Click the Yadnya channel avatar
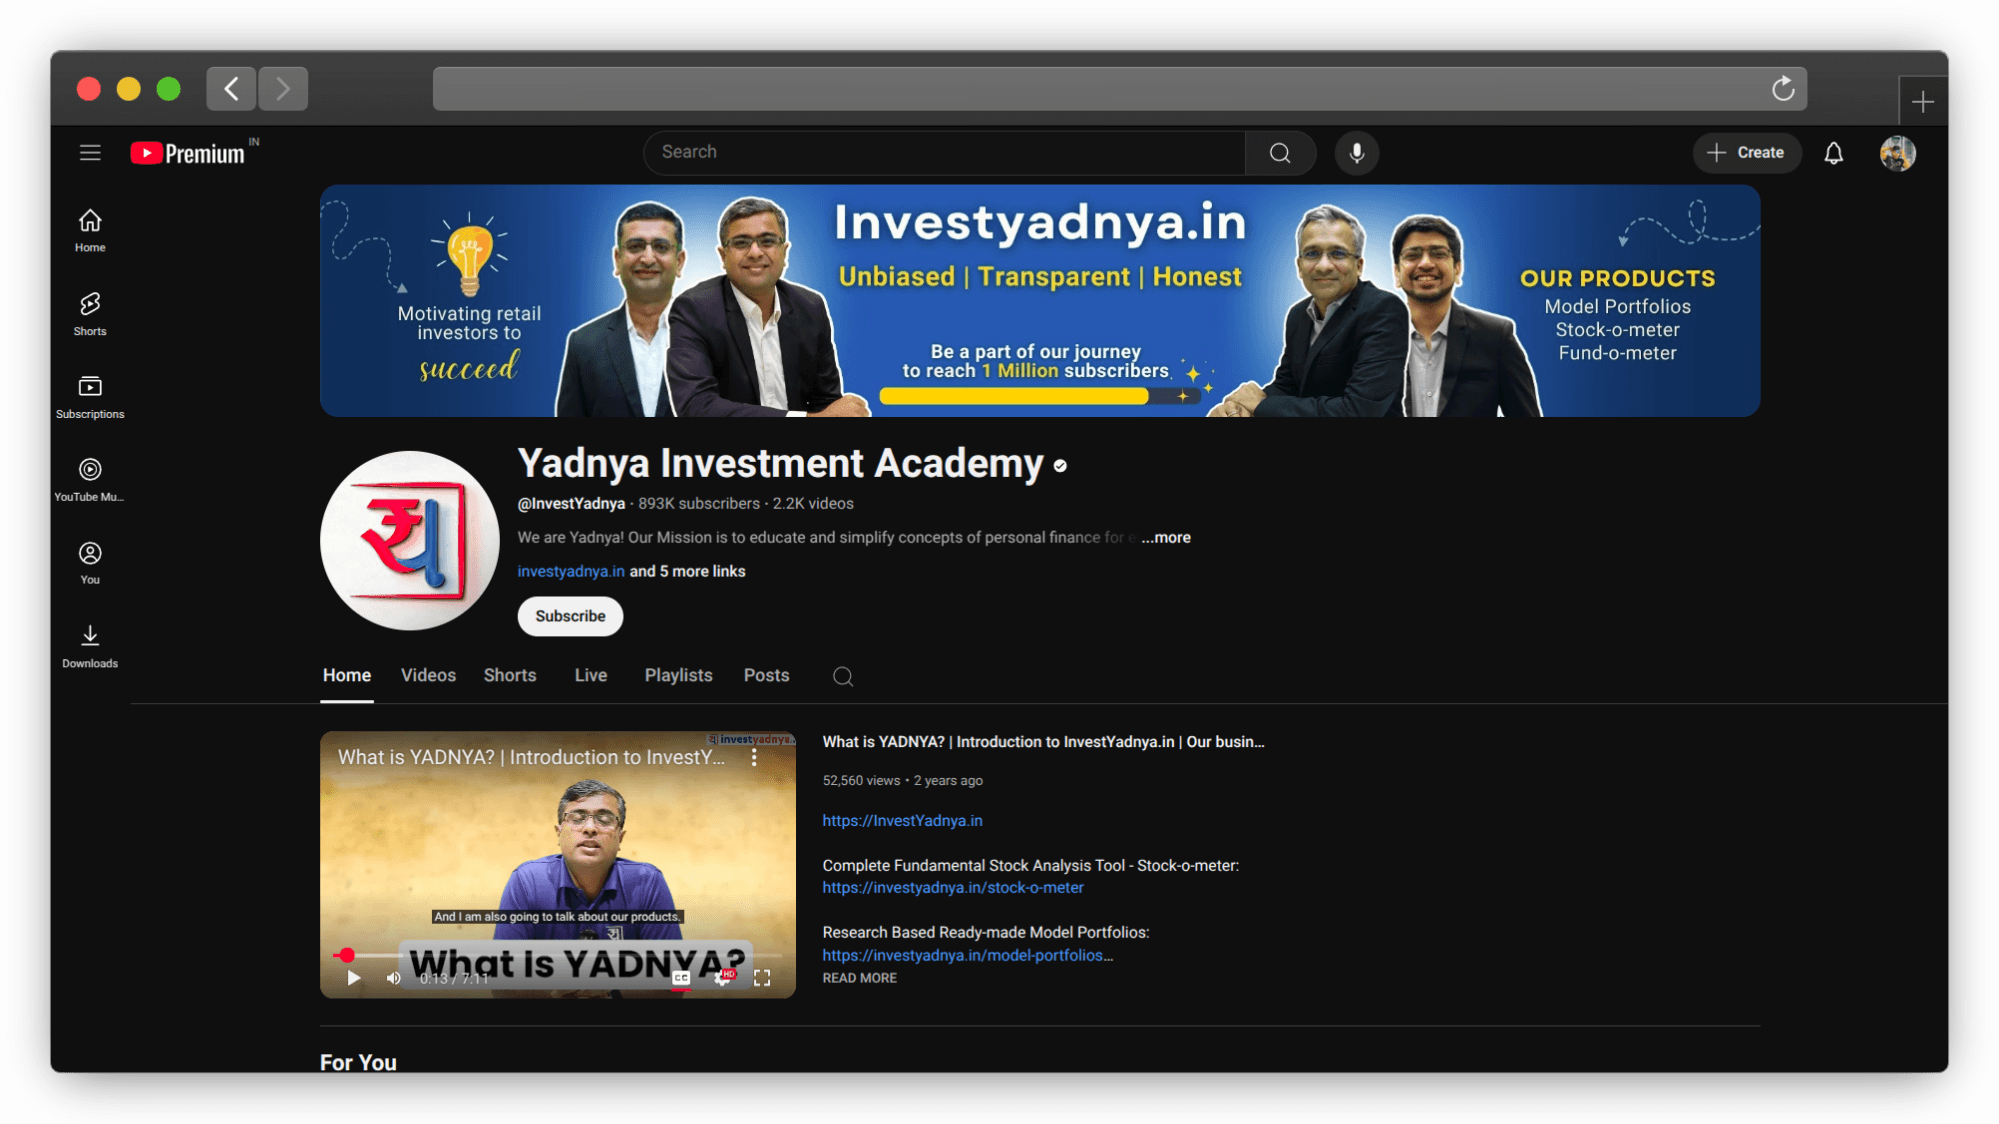The width and height of the screenshot is (1999, 1124). (x=410, y=541)
